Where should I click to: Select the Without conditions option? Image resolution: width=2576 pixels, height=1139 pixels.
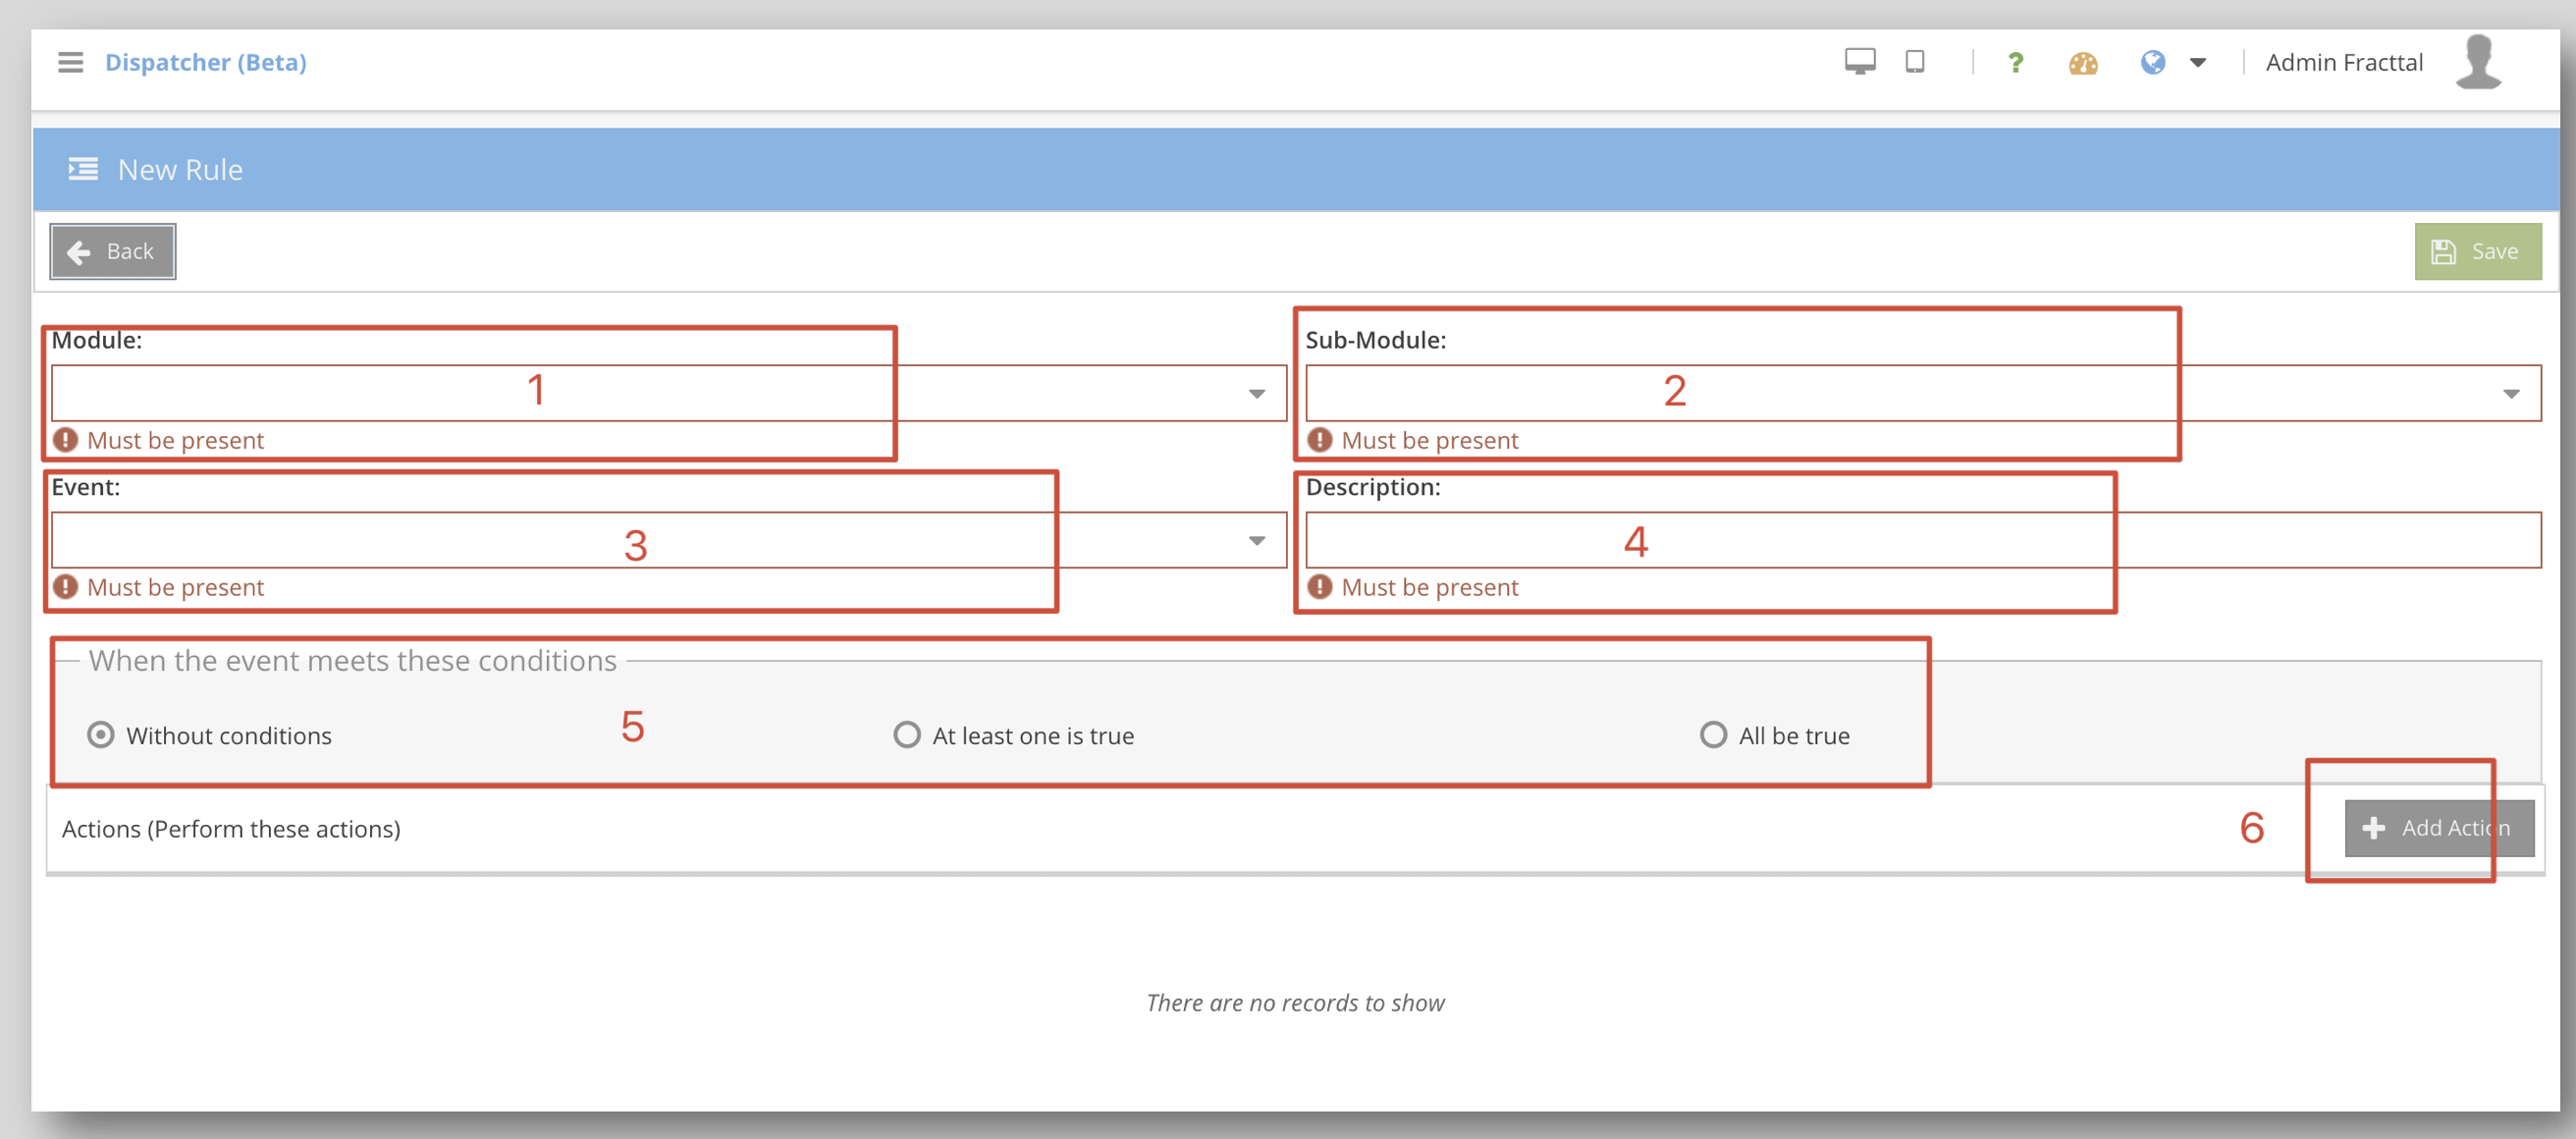[101, 735]
